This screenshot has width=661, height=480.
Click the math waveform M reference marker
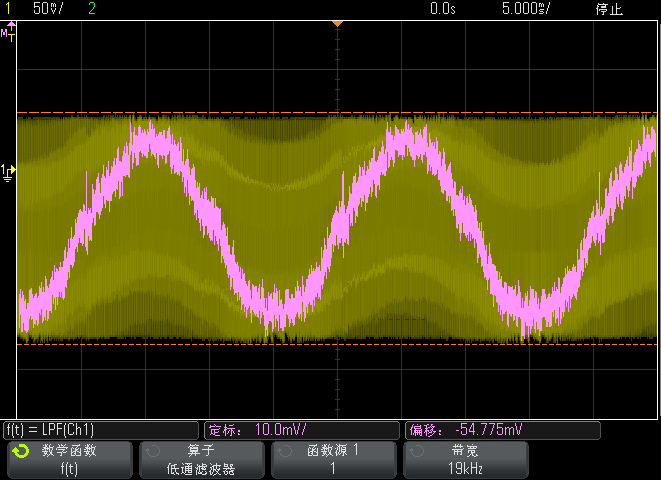click(x=8, y=32)
